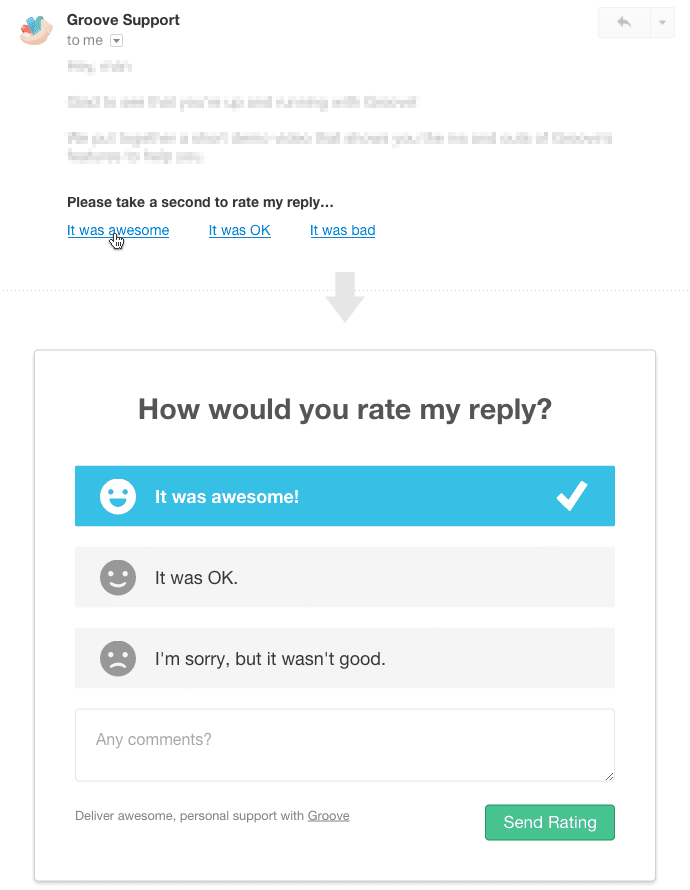This screenshot has height=890, width=690.
Task: Select the 'It was awesome!' rating option
Action: click(344, 496)
